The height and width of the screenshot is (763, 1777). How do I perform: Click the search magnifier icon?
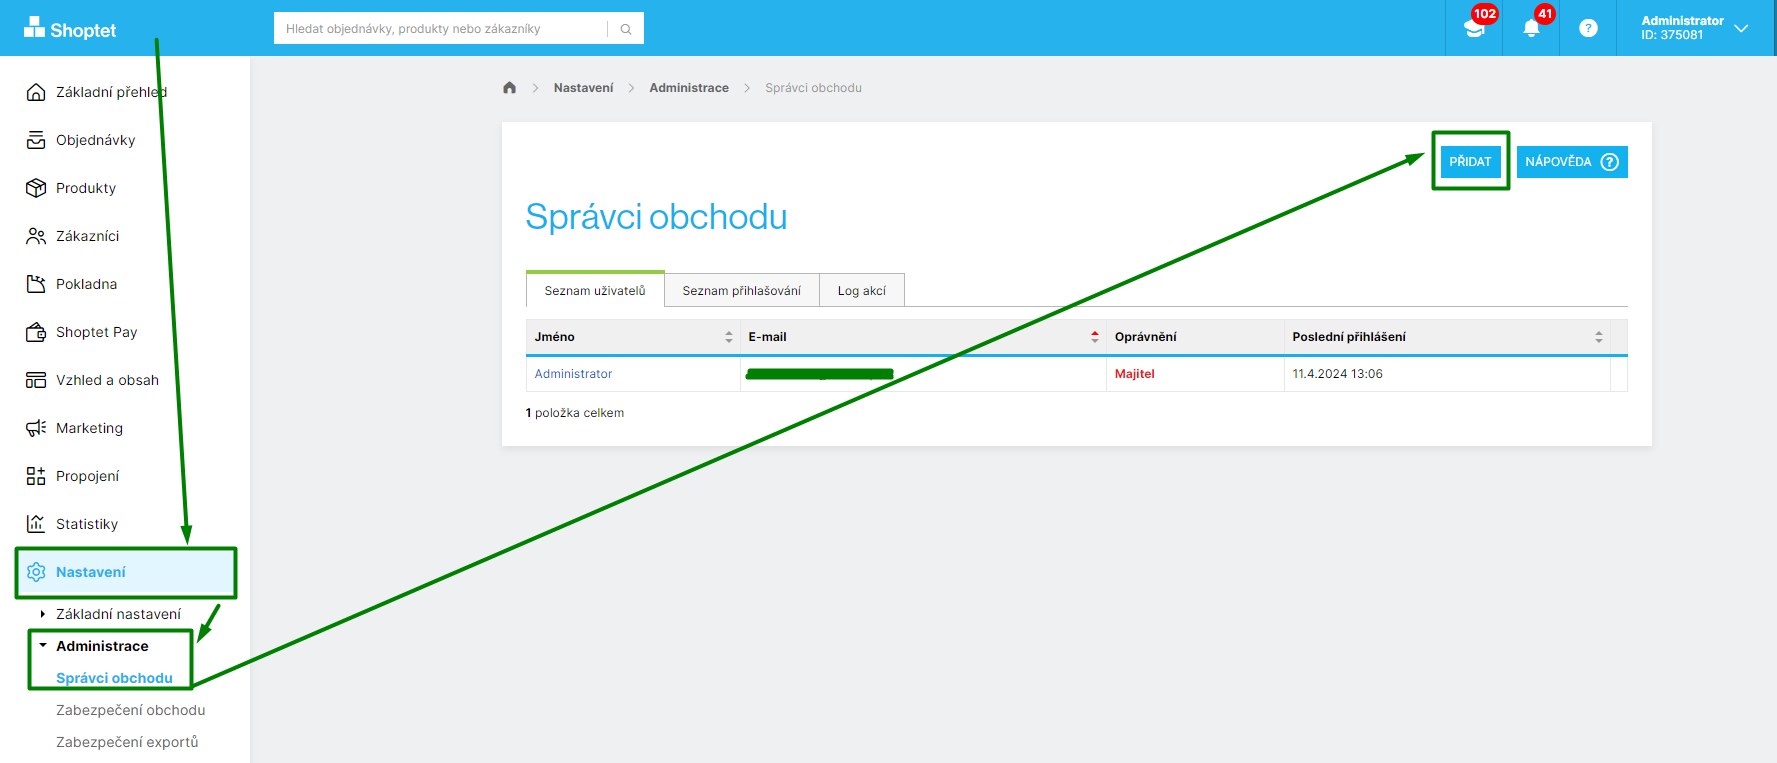626,29
